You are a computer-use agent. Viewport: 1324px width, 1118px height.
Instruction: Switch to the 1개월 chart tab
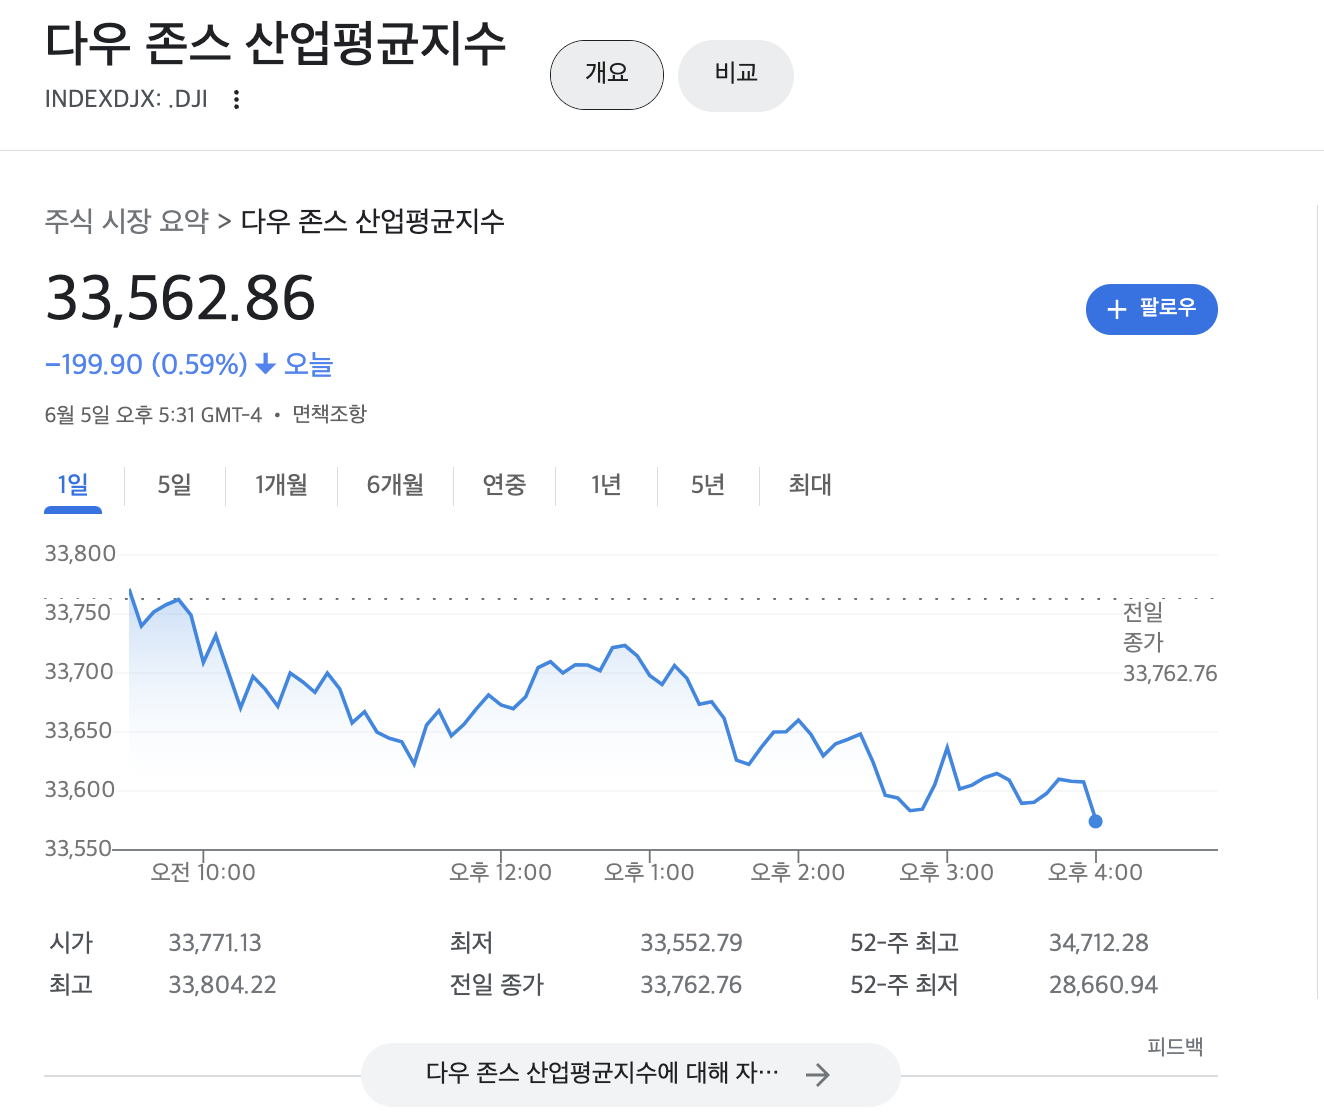pyautogui.click(x=281, y=485)
